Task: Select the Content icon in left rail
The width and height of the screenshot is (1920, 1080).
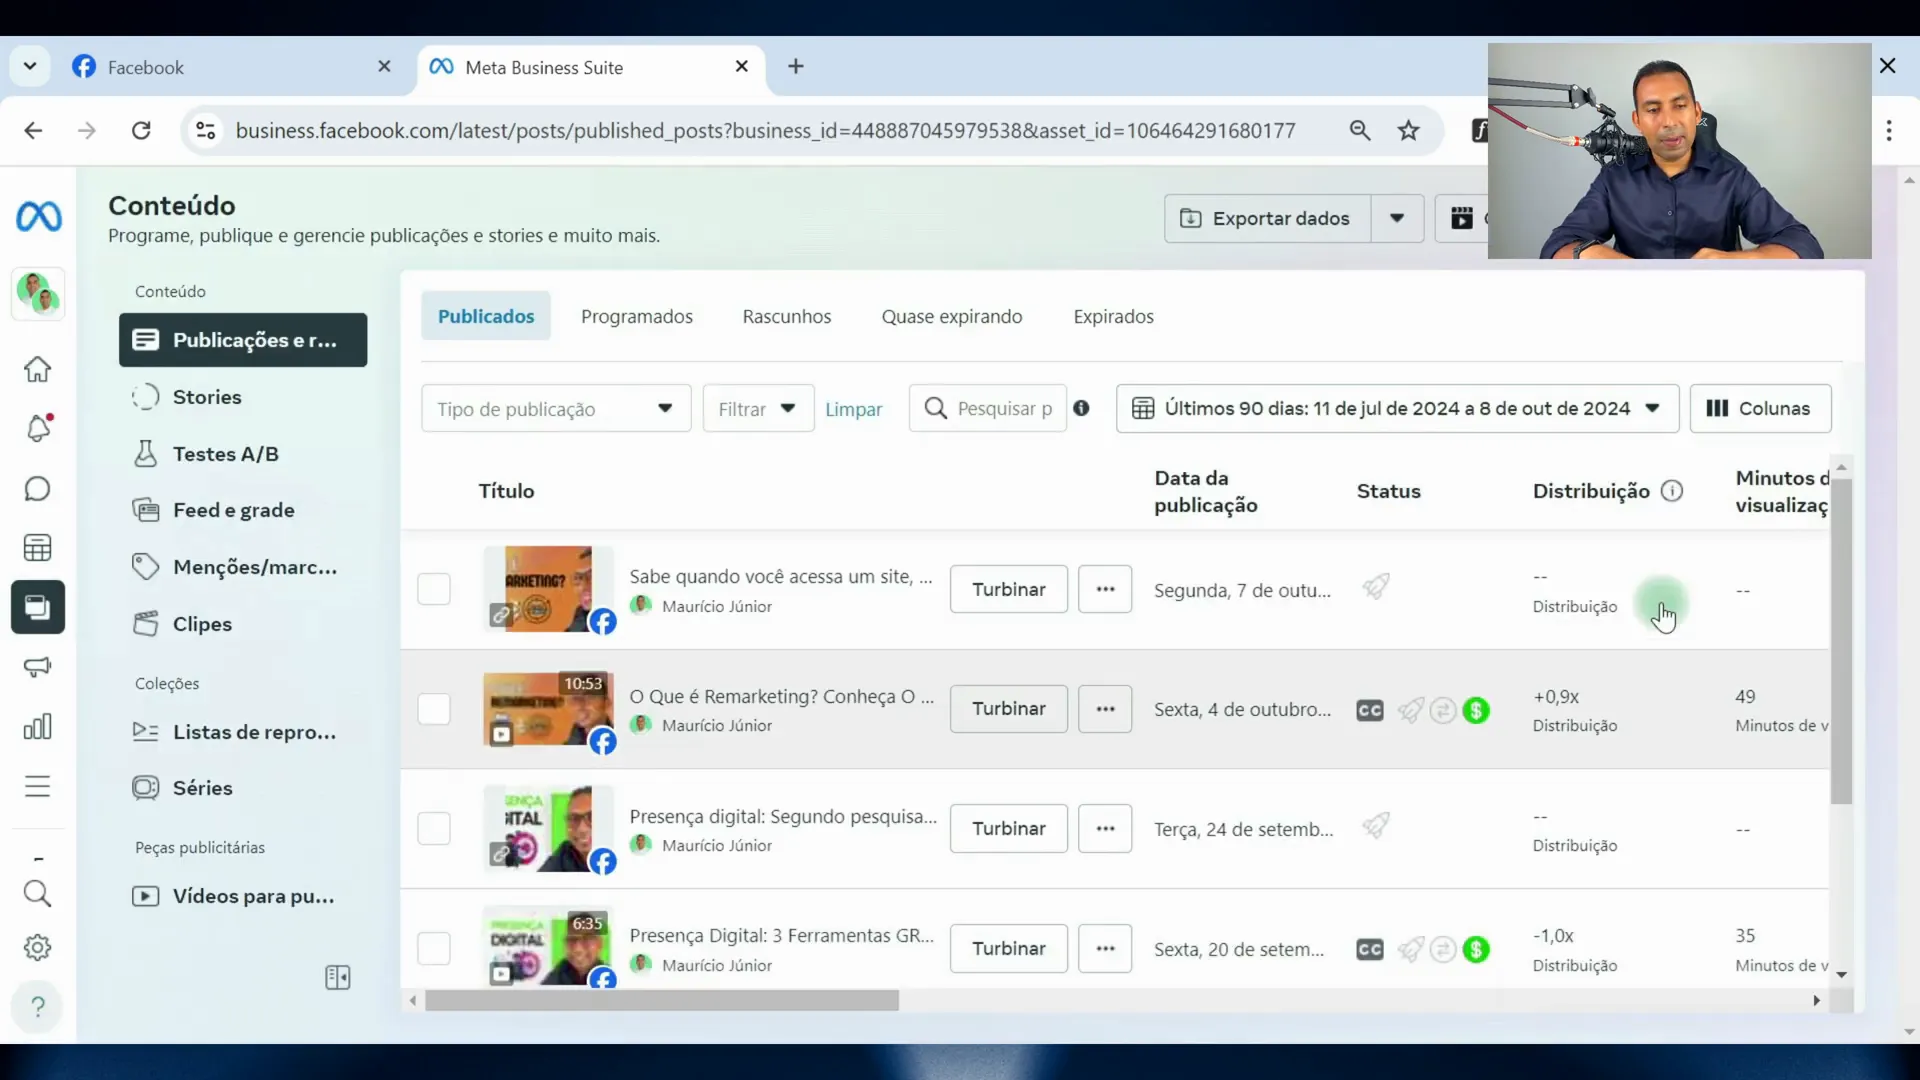Action: coord(38,607)
